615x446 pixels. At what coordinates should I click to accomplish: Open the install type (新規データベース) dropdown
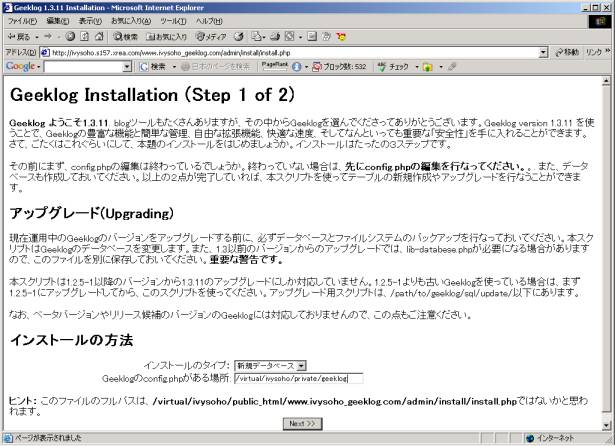click(301, 366)
